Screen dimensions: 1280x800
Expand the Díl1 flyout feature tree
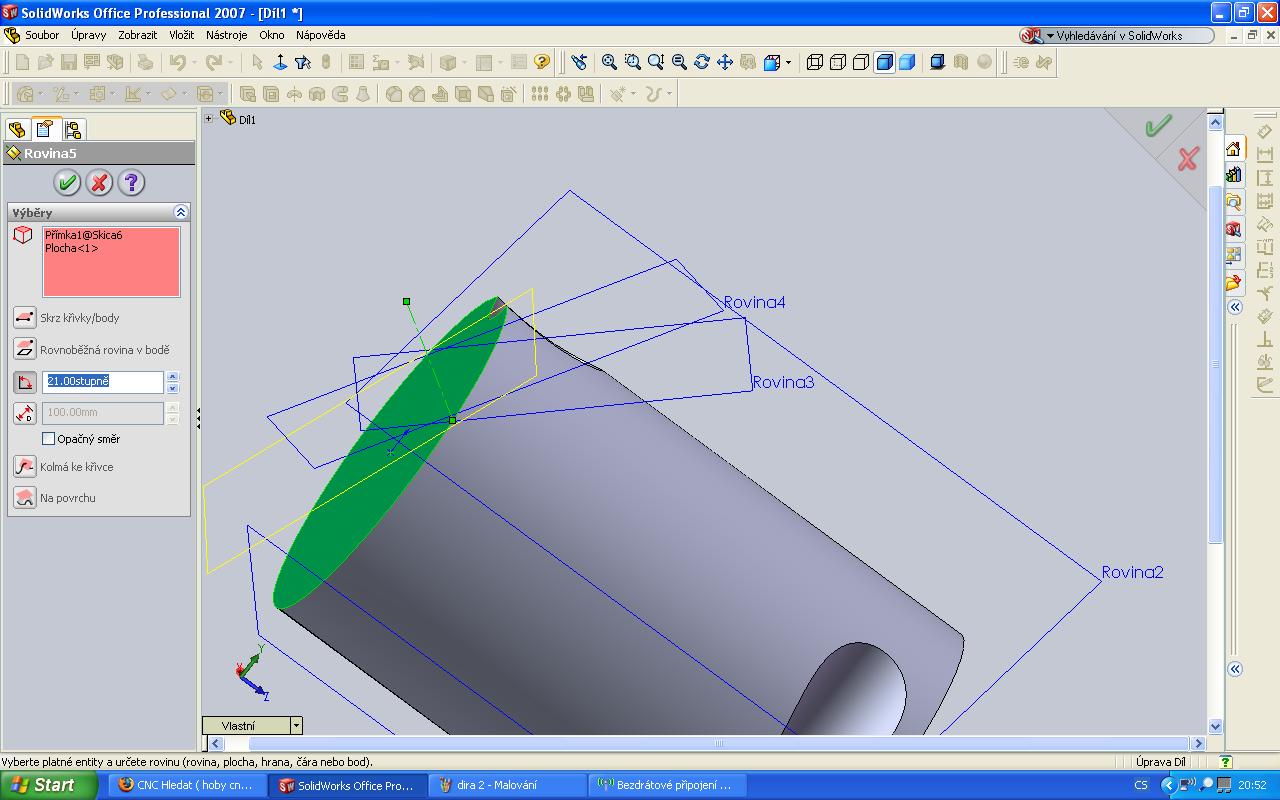[x=209, y=119]
